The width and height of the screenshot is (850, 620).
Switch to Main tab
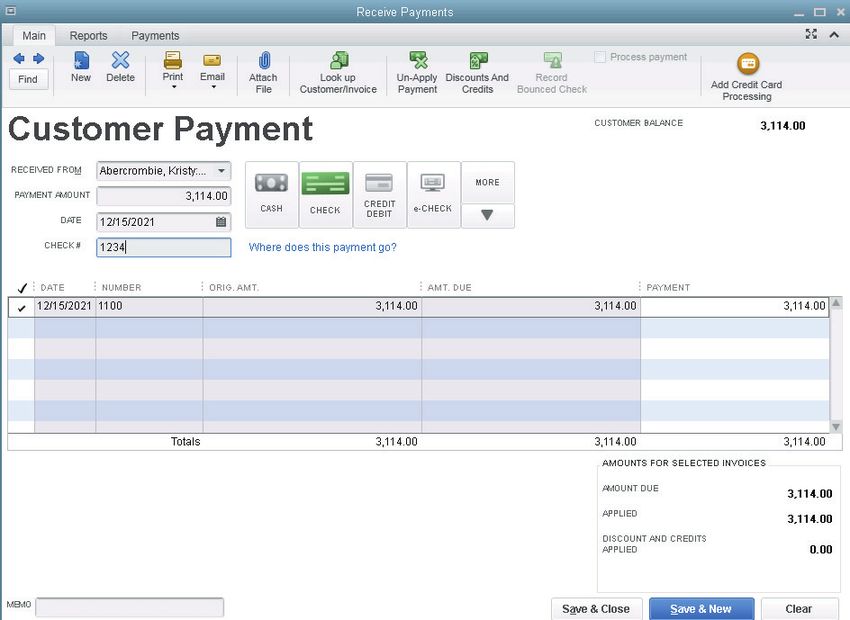tap(34, 36)
